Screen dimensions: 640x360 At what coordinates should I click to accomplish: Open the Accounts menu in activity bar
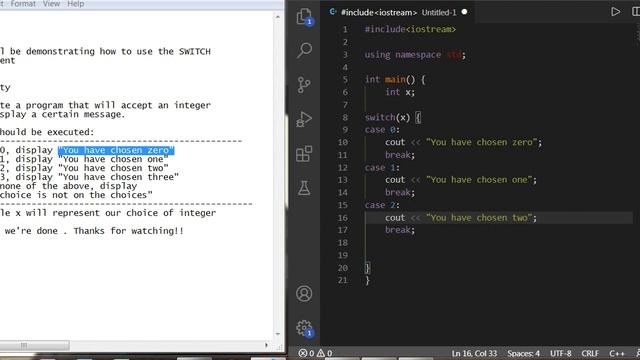tap(304, 293)
